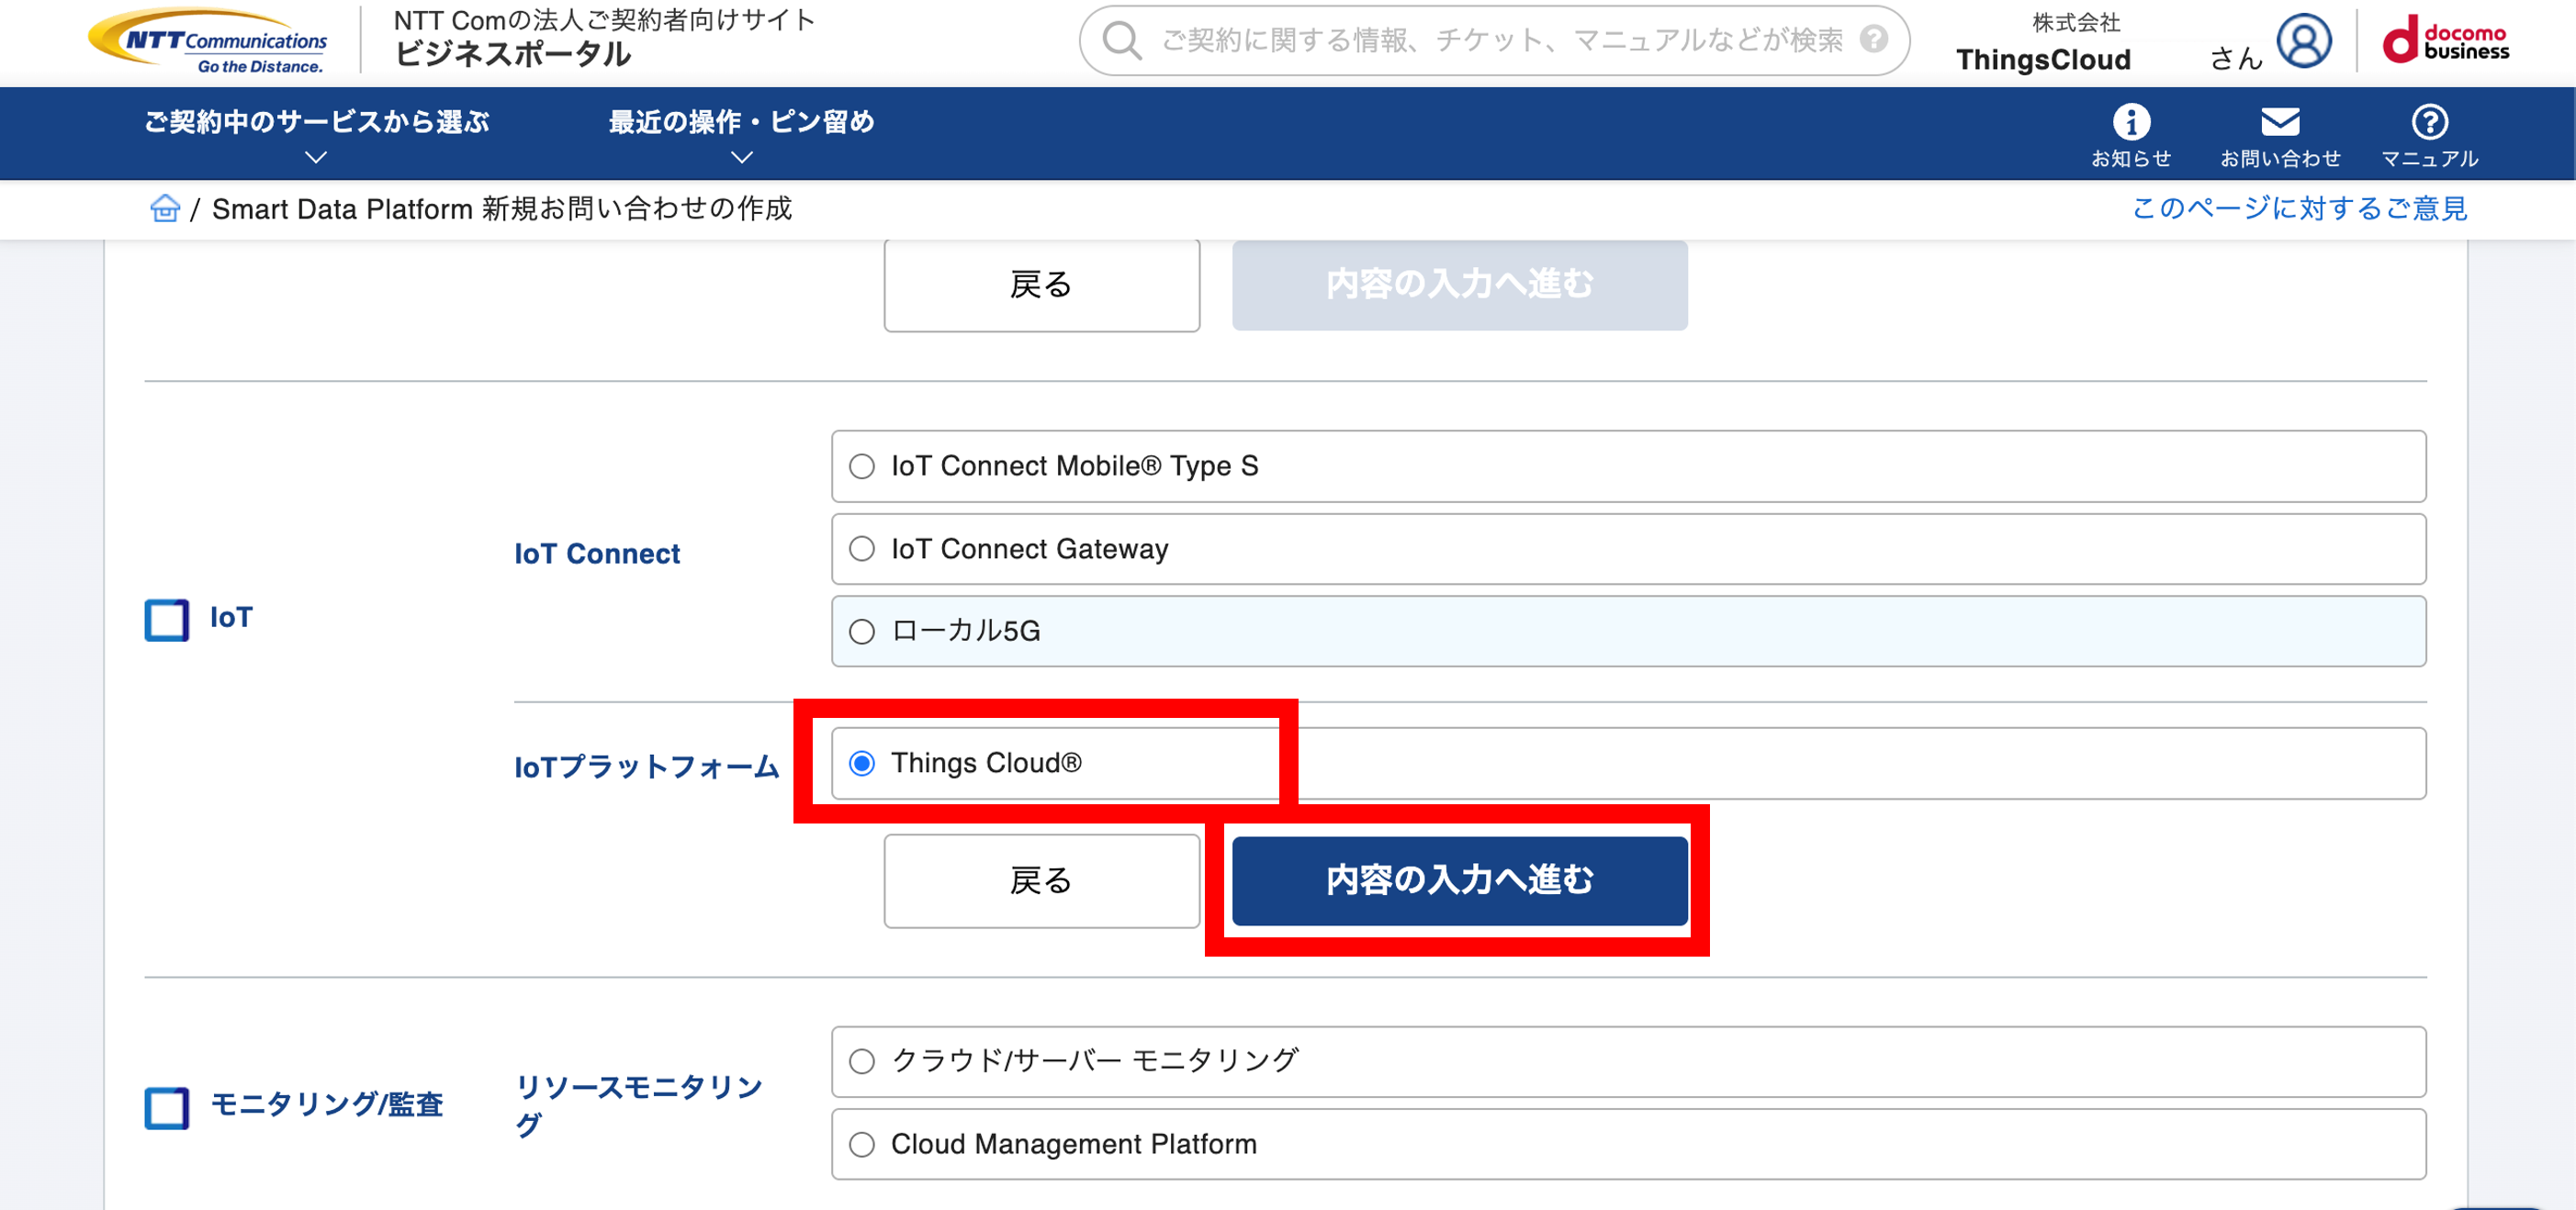This screenshot has width=2576, height=1210.
Task: Click the upper 戻る button
Action: [x=1041, y=285]
